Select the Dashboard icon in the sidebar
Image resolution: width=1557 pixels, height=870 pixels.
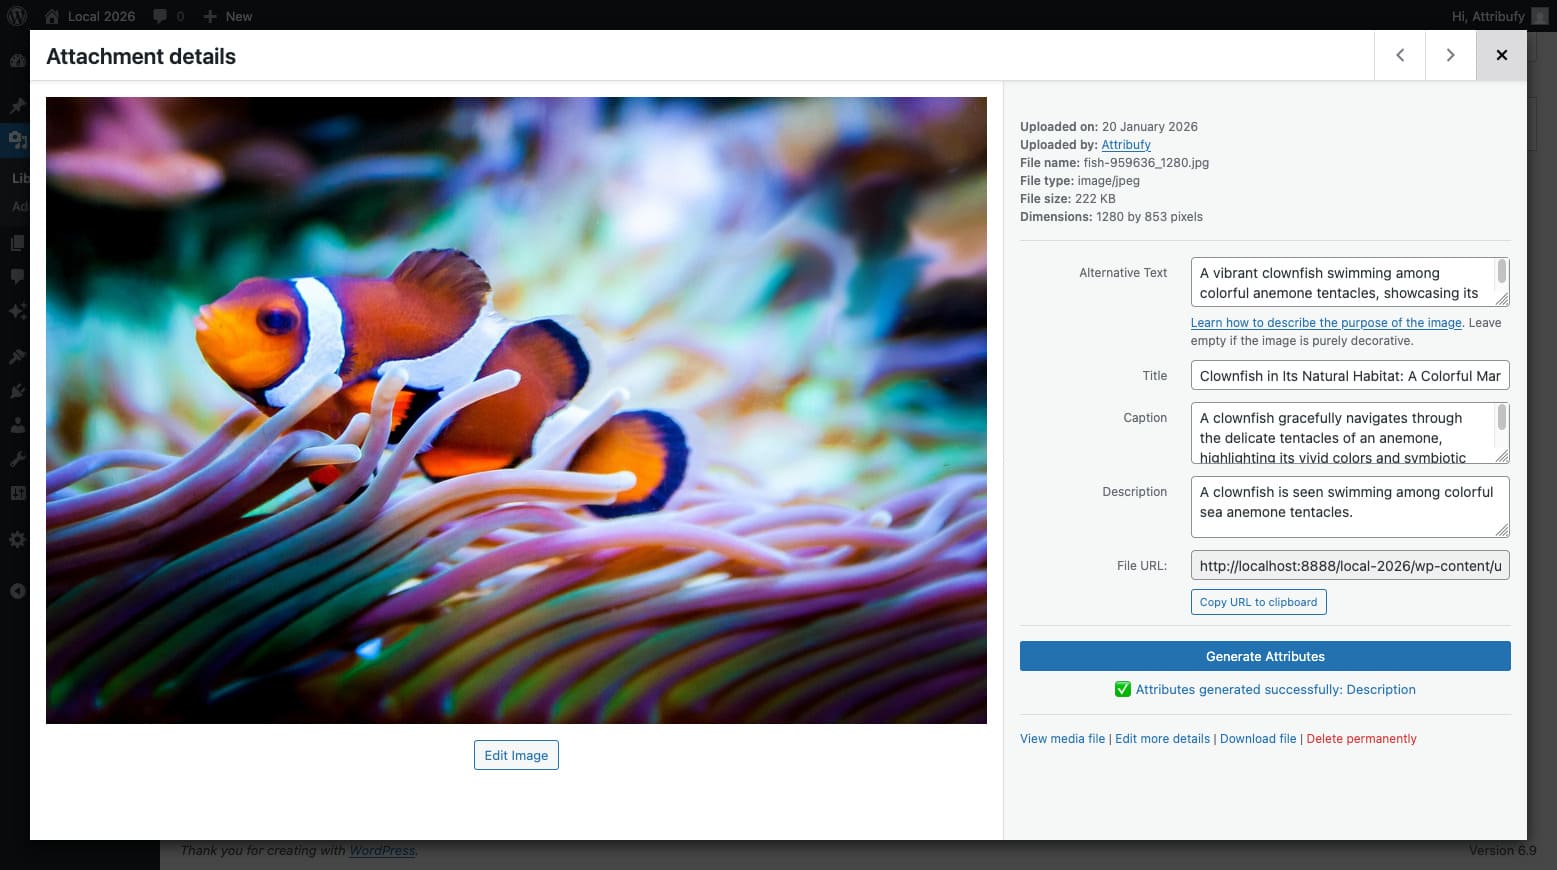16,60
